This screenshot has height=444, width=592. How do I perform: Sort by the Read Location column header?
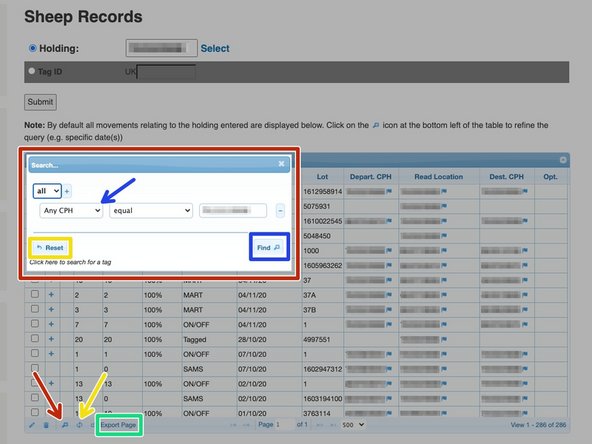(439, 177)
